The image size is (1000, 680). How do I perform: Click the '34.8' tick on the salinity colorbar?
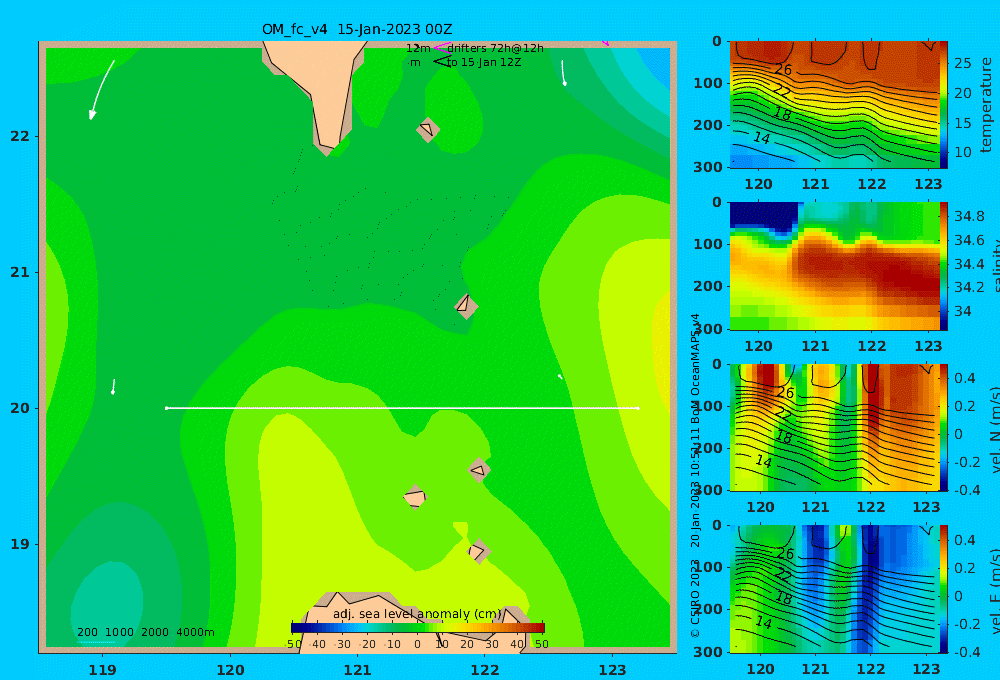(x=969, y=216)
